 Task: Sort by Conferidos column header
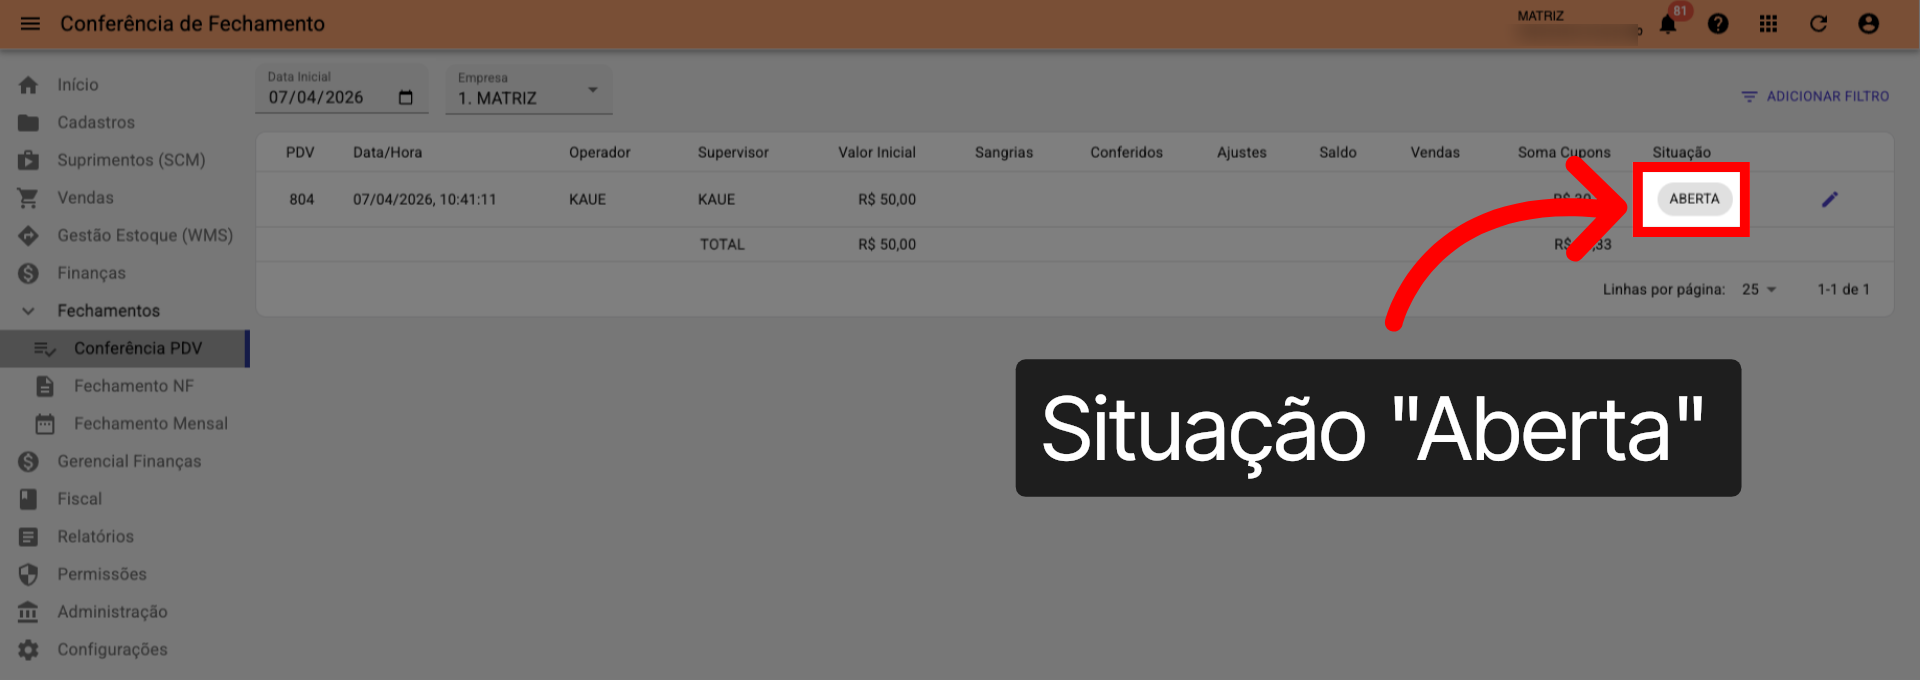(1126, 153)
